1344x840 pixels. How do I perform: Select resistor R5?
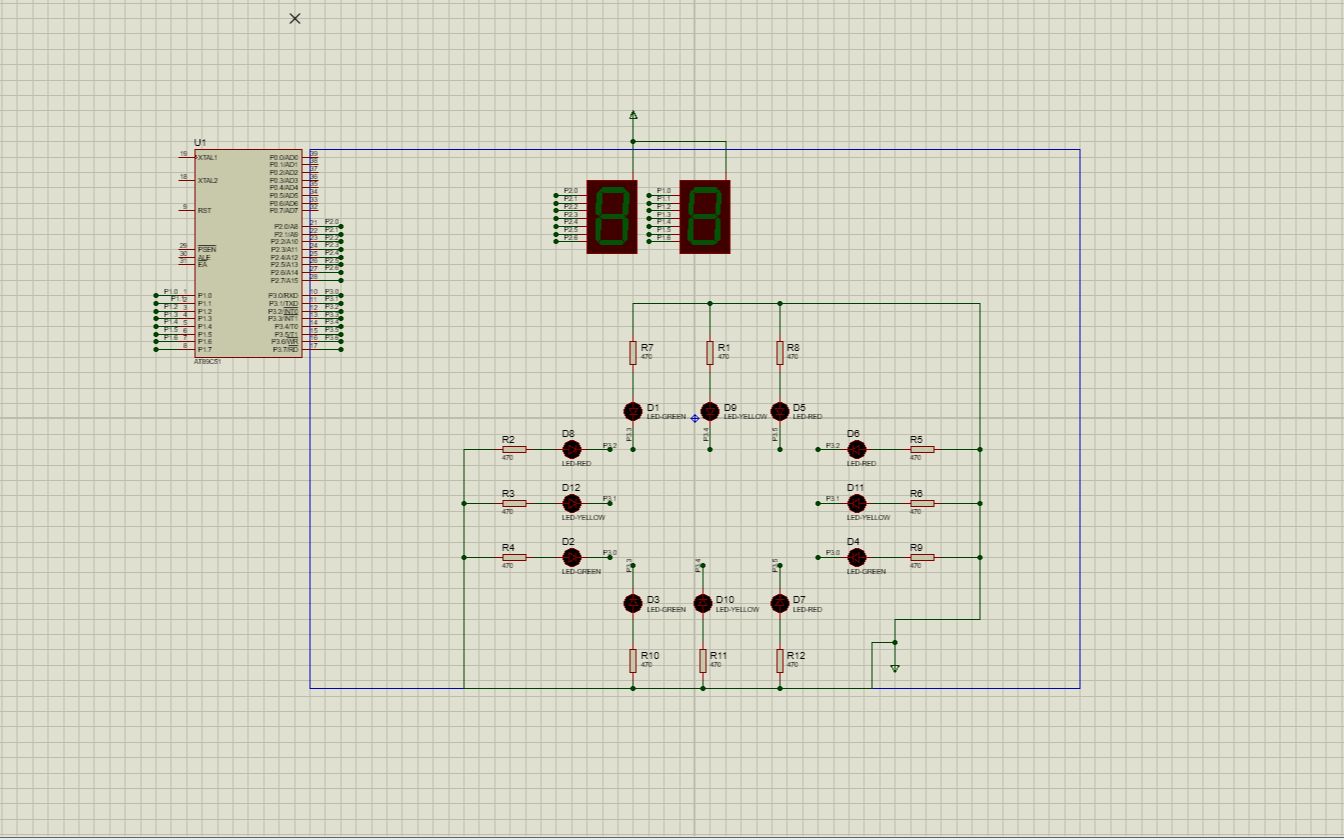click(x=922, y=449)
